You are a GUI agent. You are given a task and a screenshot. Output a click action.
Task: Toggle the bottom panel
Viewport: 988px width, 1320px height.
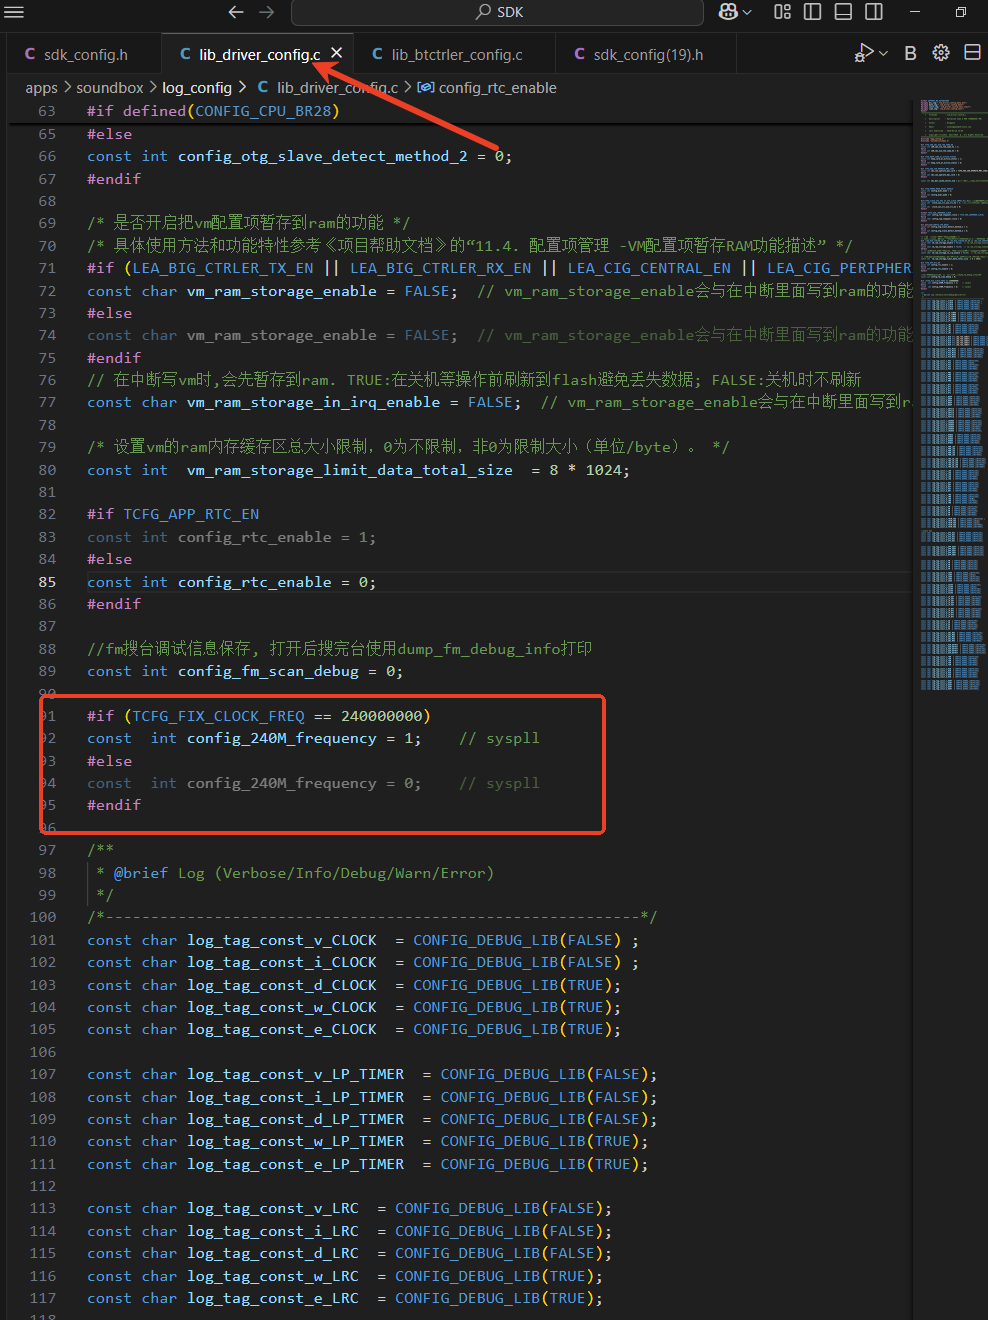click(843, 12)
